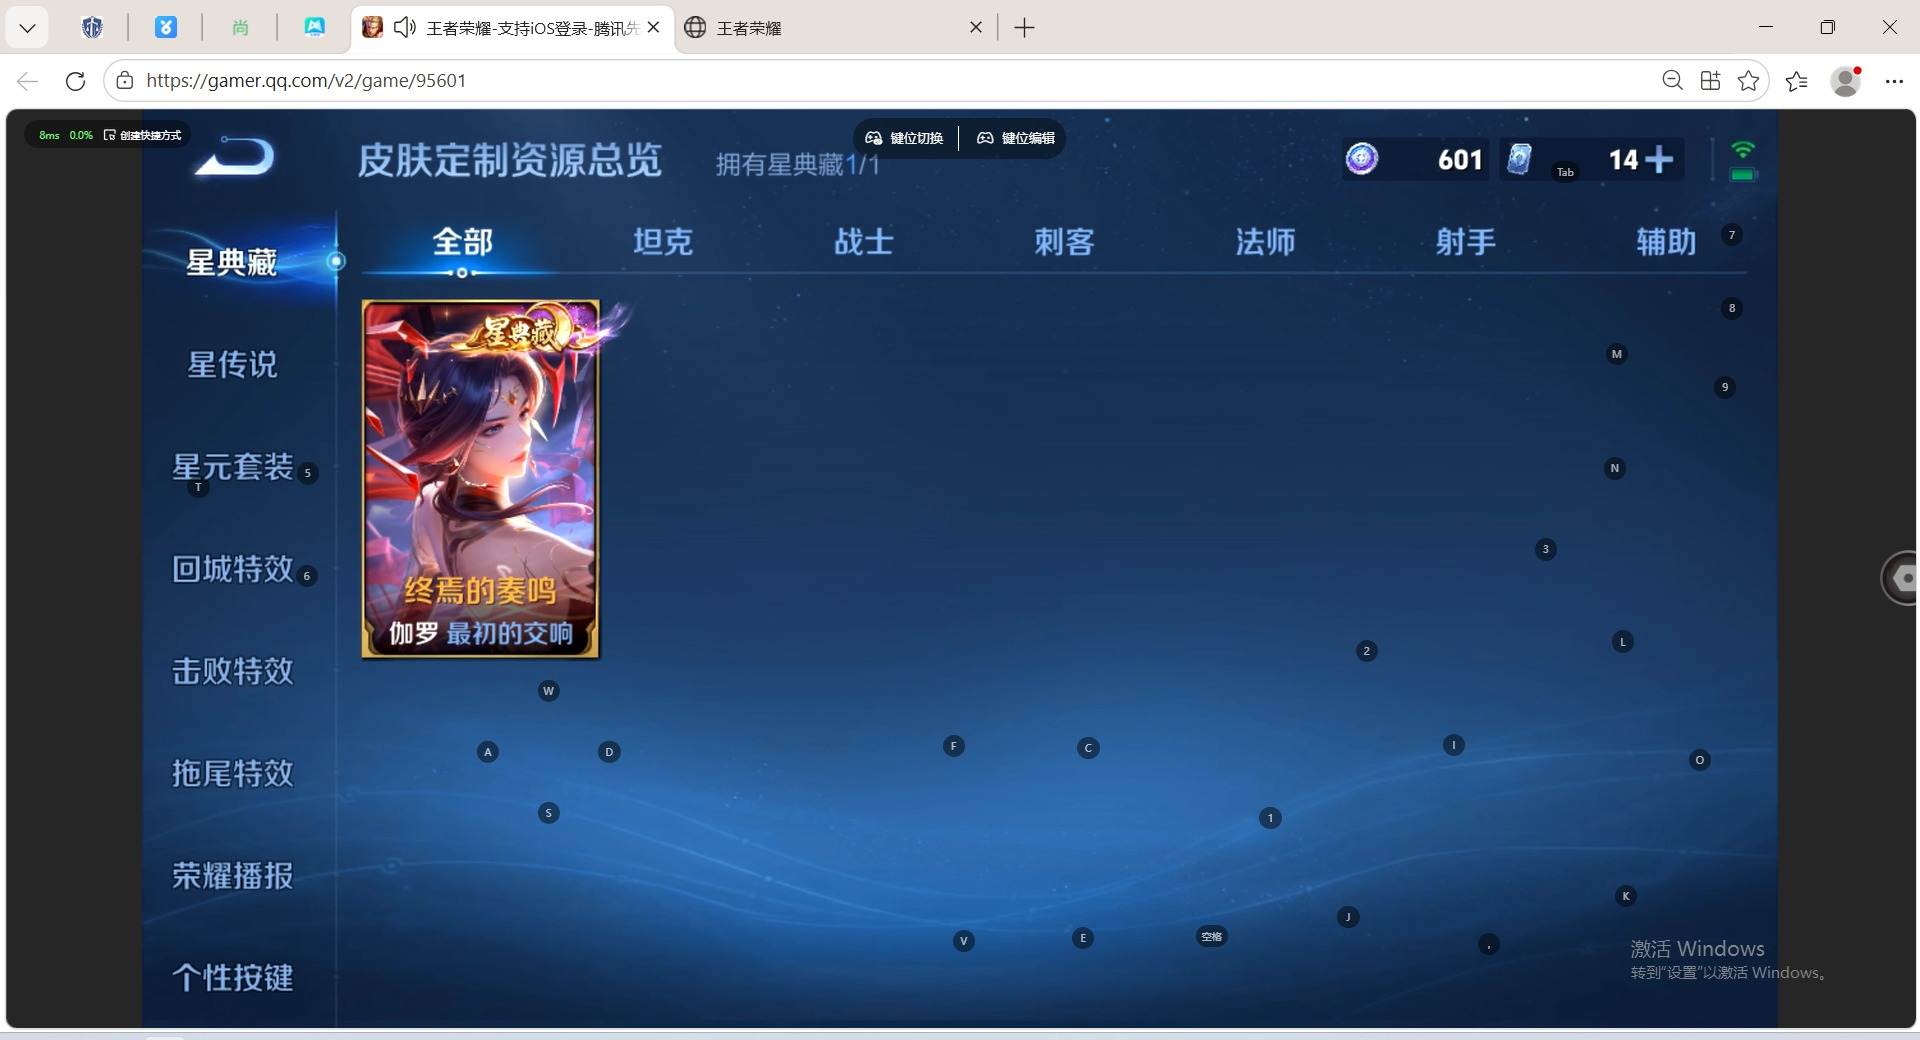Add more vouchers with the plus icon
The height and width of the screenshot is (1040, 1920).
point(1658,159)
